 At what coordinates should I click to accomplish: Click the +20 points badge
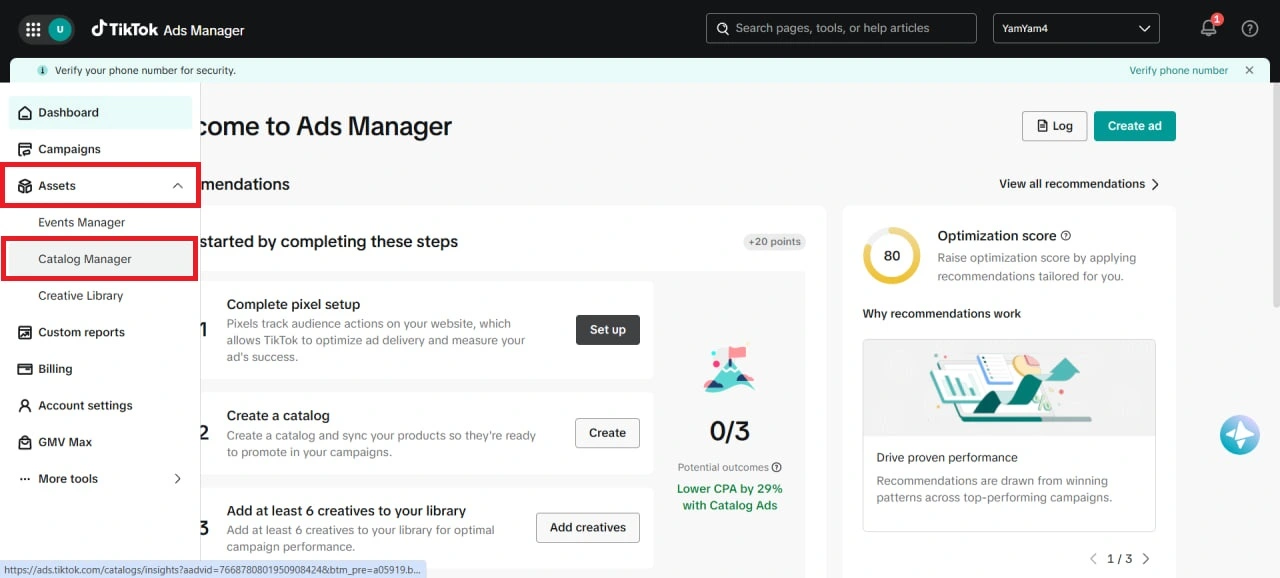(775, 242)
